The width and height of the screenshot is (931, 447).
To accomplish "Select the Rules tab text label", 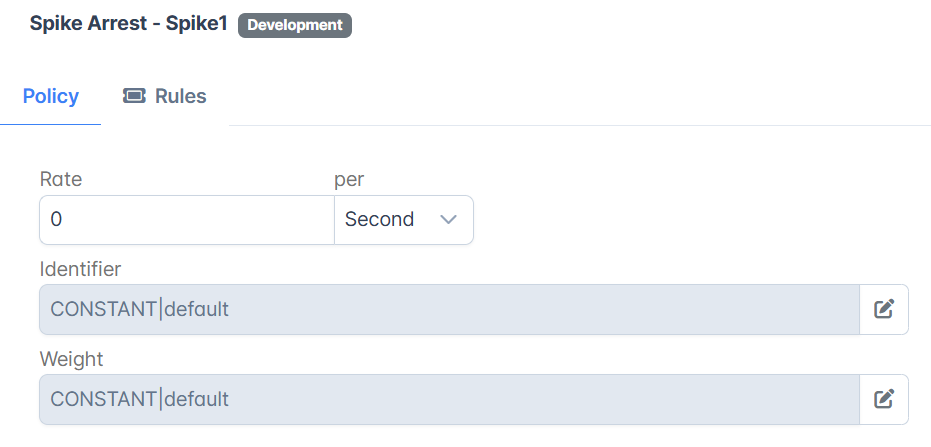I will [x=180, y=96].
